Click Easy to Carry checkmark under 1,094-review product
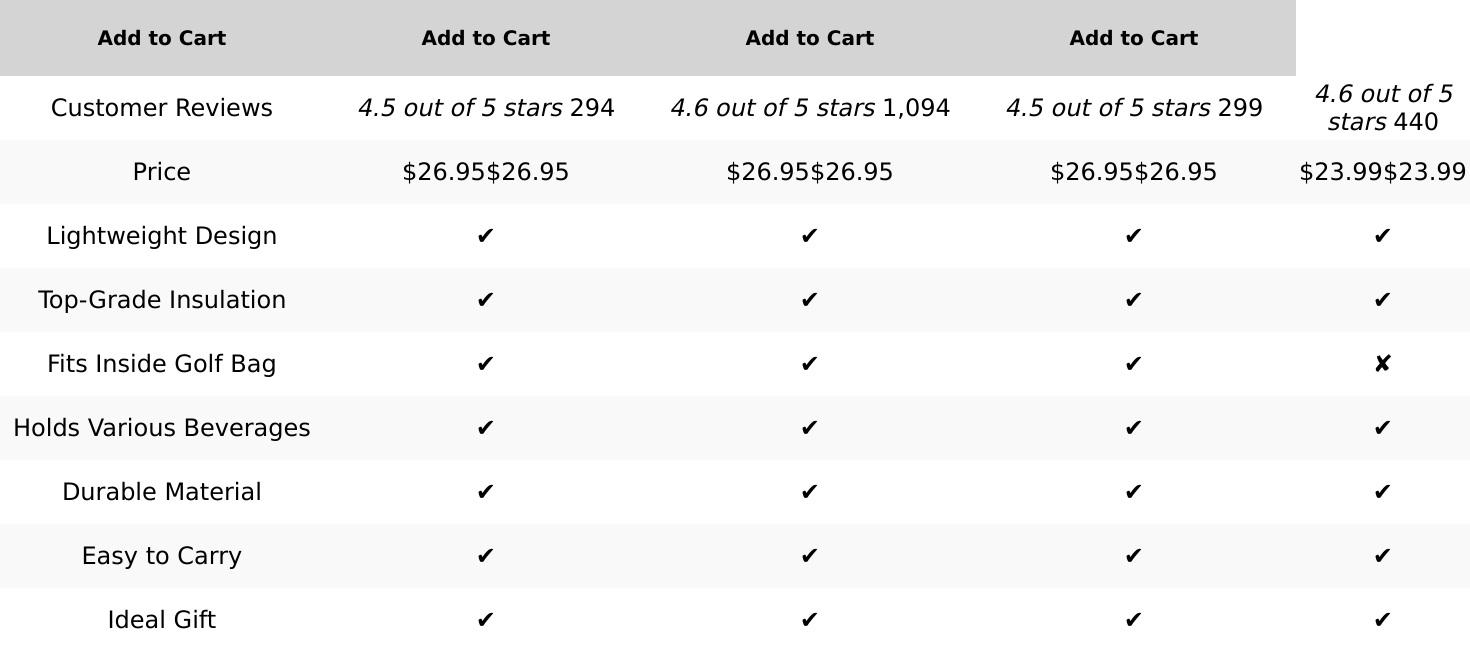Image resolution: width=1470 pixels, height=652 pixels. [810, 556]
